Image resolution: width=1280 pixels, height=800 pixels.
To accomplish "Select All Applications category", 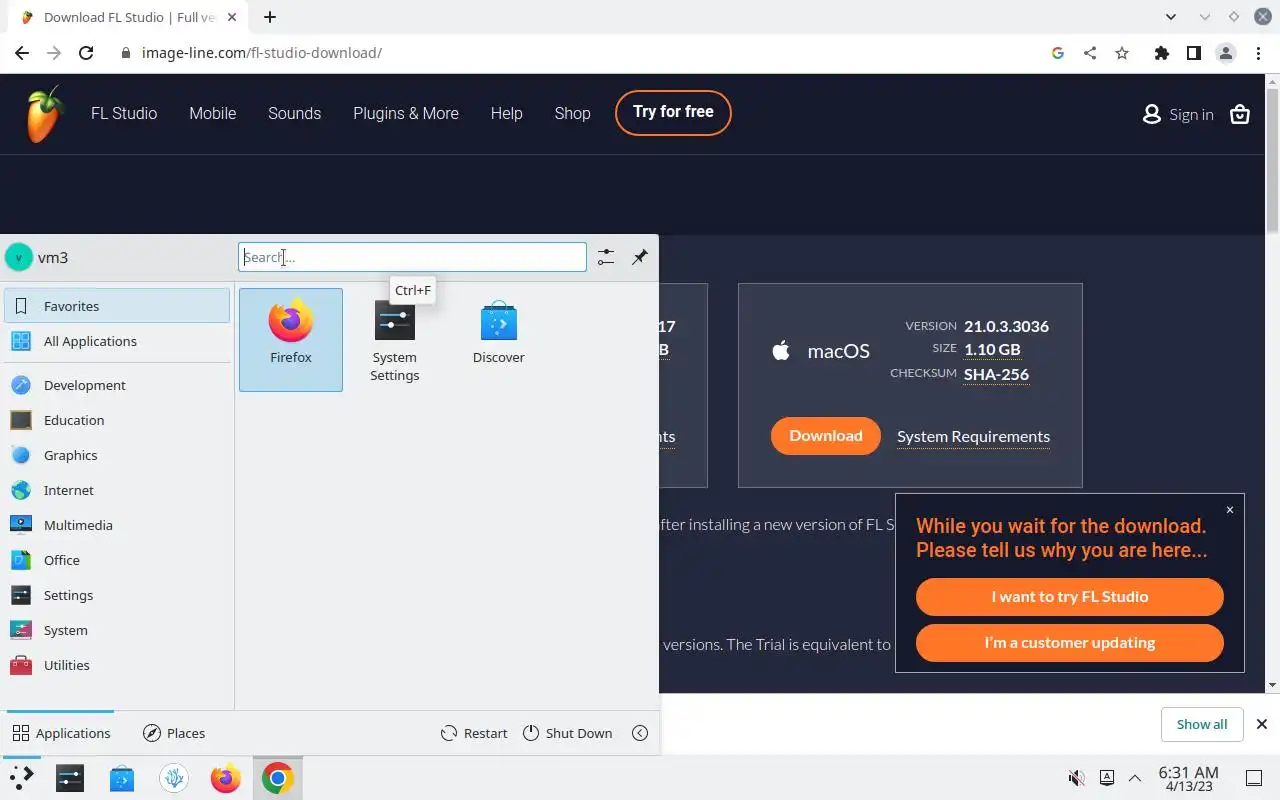I will 118,341.
